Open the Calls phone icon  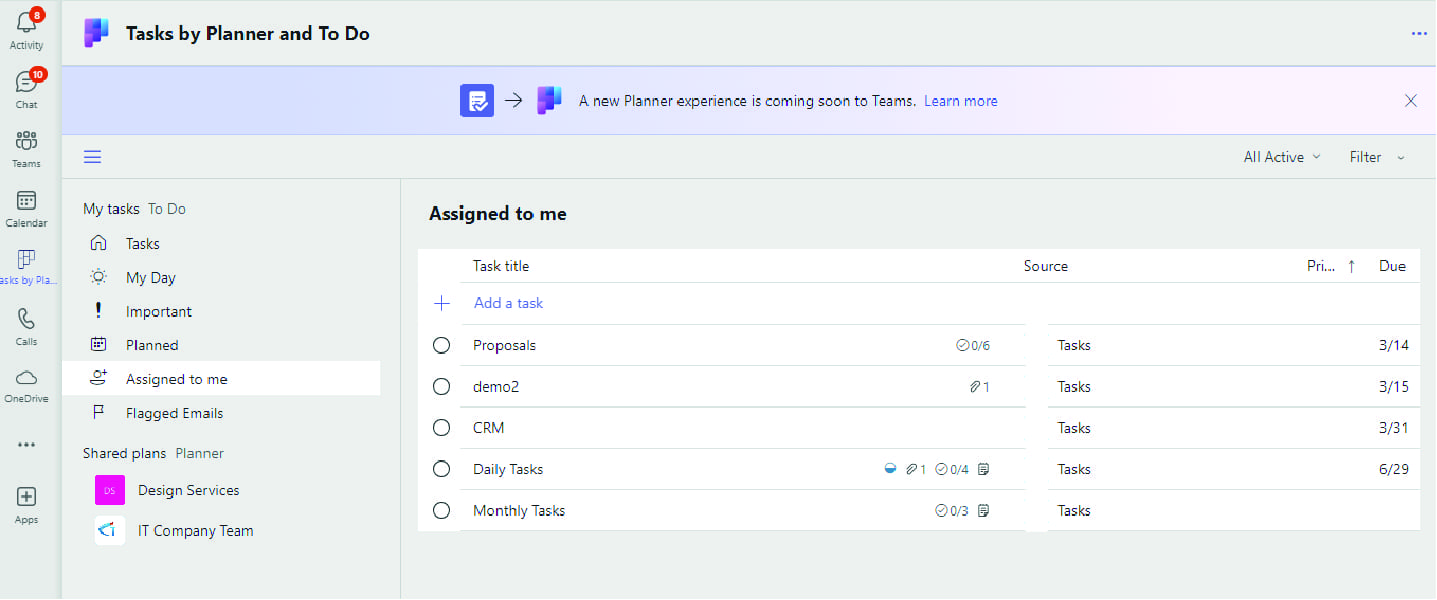click(27, 319)
